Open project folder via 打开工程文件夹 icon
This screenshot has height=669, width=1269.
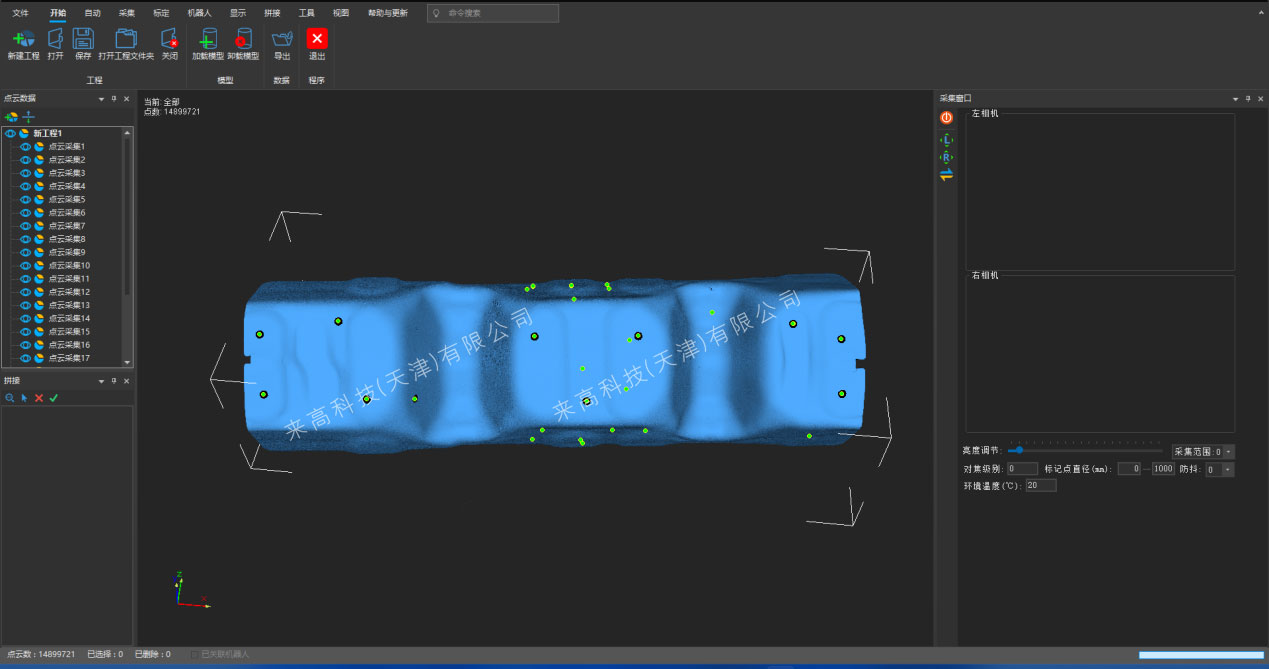[126, 39]
